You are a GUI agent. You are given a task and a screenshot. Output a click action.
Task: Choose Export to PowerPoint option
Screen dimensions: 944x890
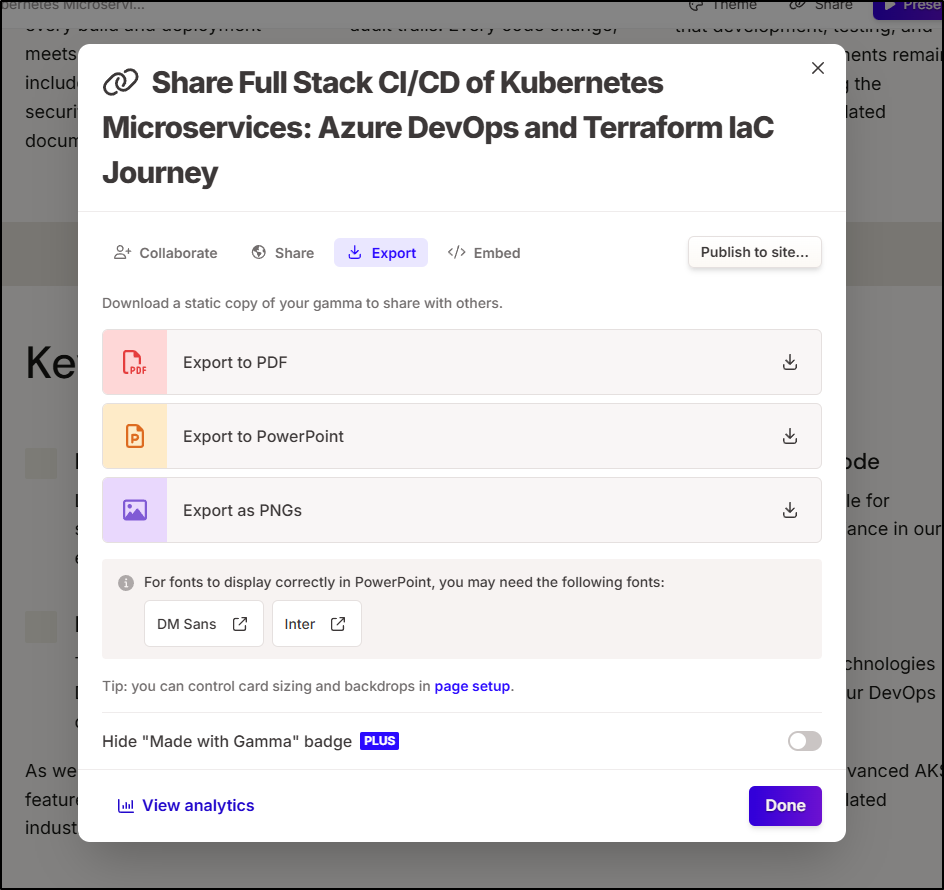[x=462, y=437]
